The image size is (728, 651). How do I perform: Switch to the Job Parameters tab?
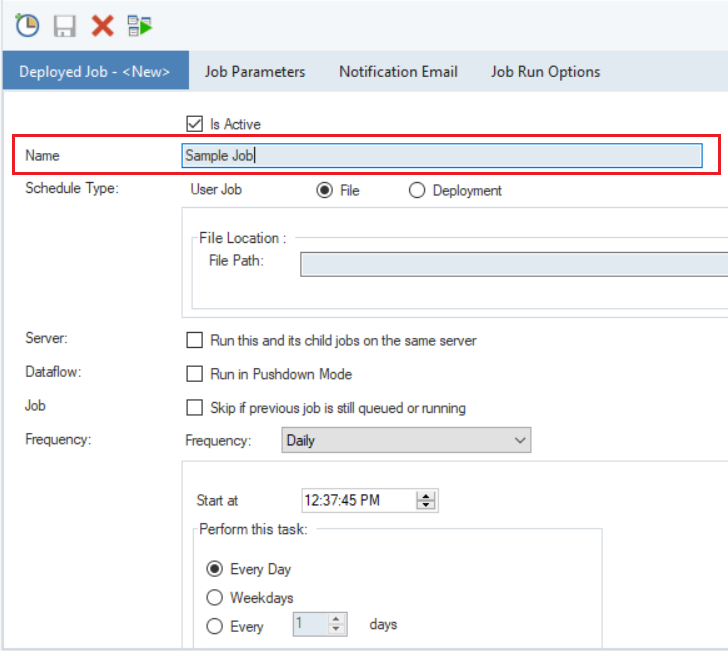(255, 72)
